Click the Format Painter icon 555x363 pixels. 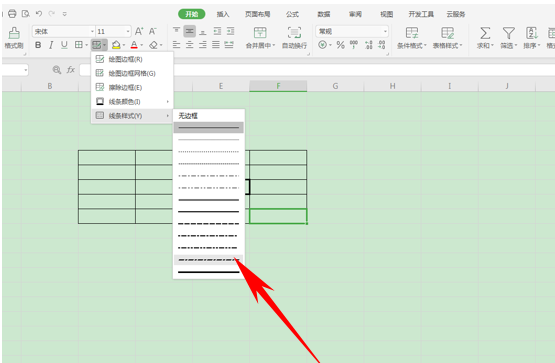(x=14, y=33)
